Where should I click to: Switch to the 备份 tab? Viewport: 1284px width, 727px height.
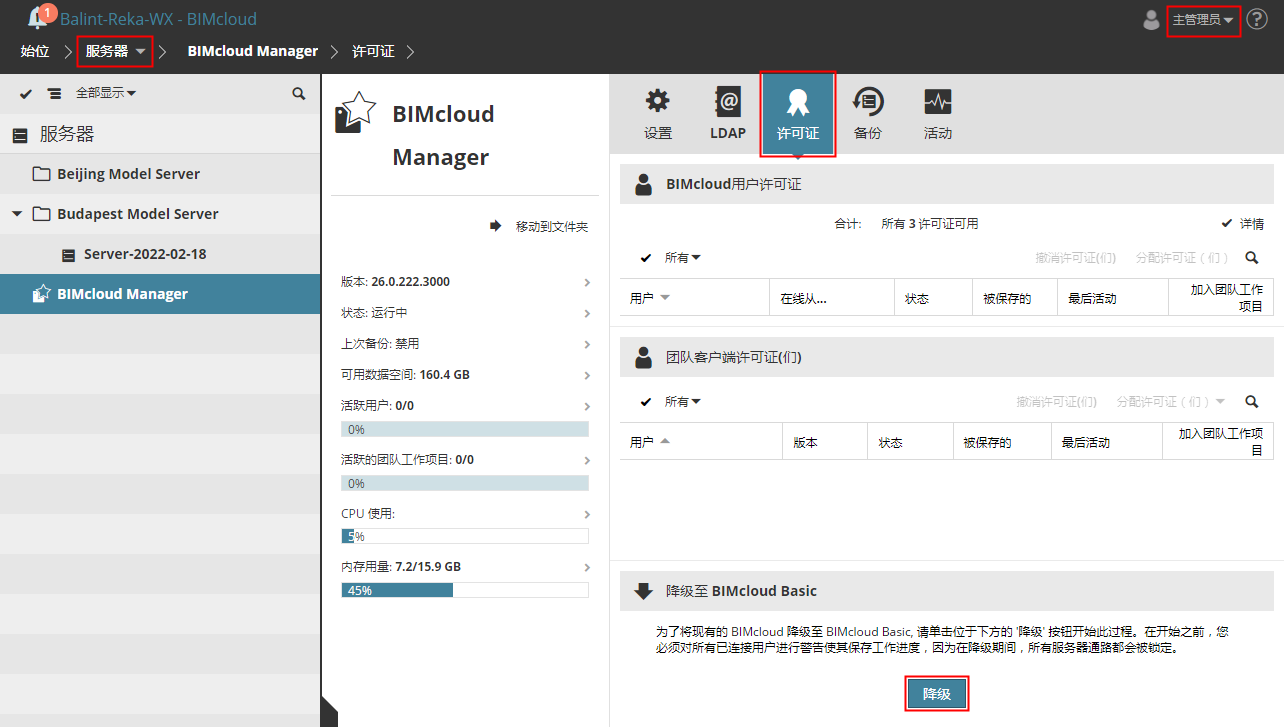[x=868, y=114]
